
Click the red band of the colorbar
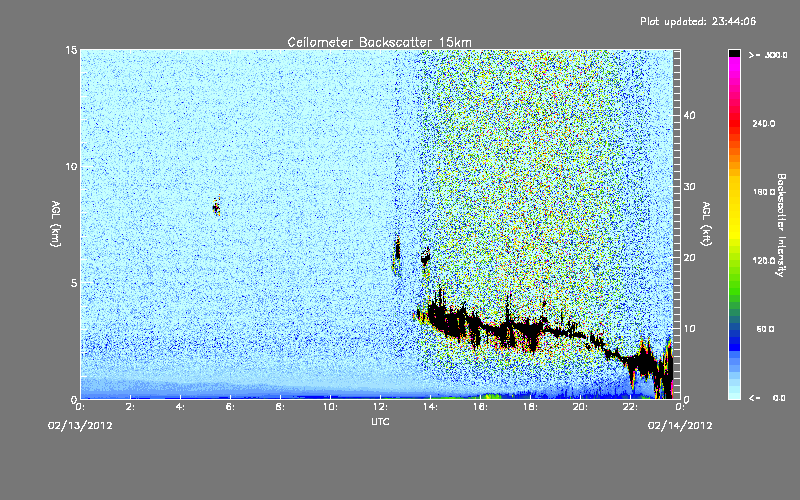[x=734, y=122]
